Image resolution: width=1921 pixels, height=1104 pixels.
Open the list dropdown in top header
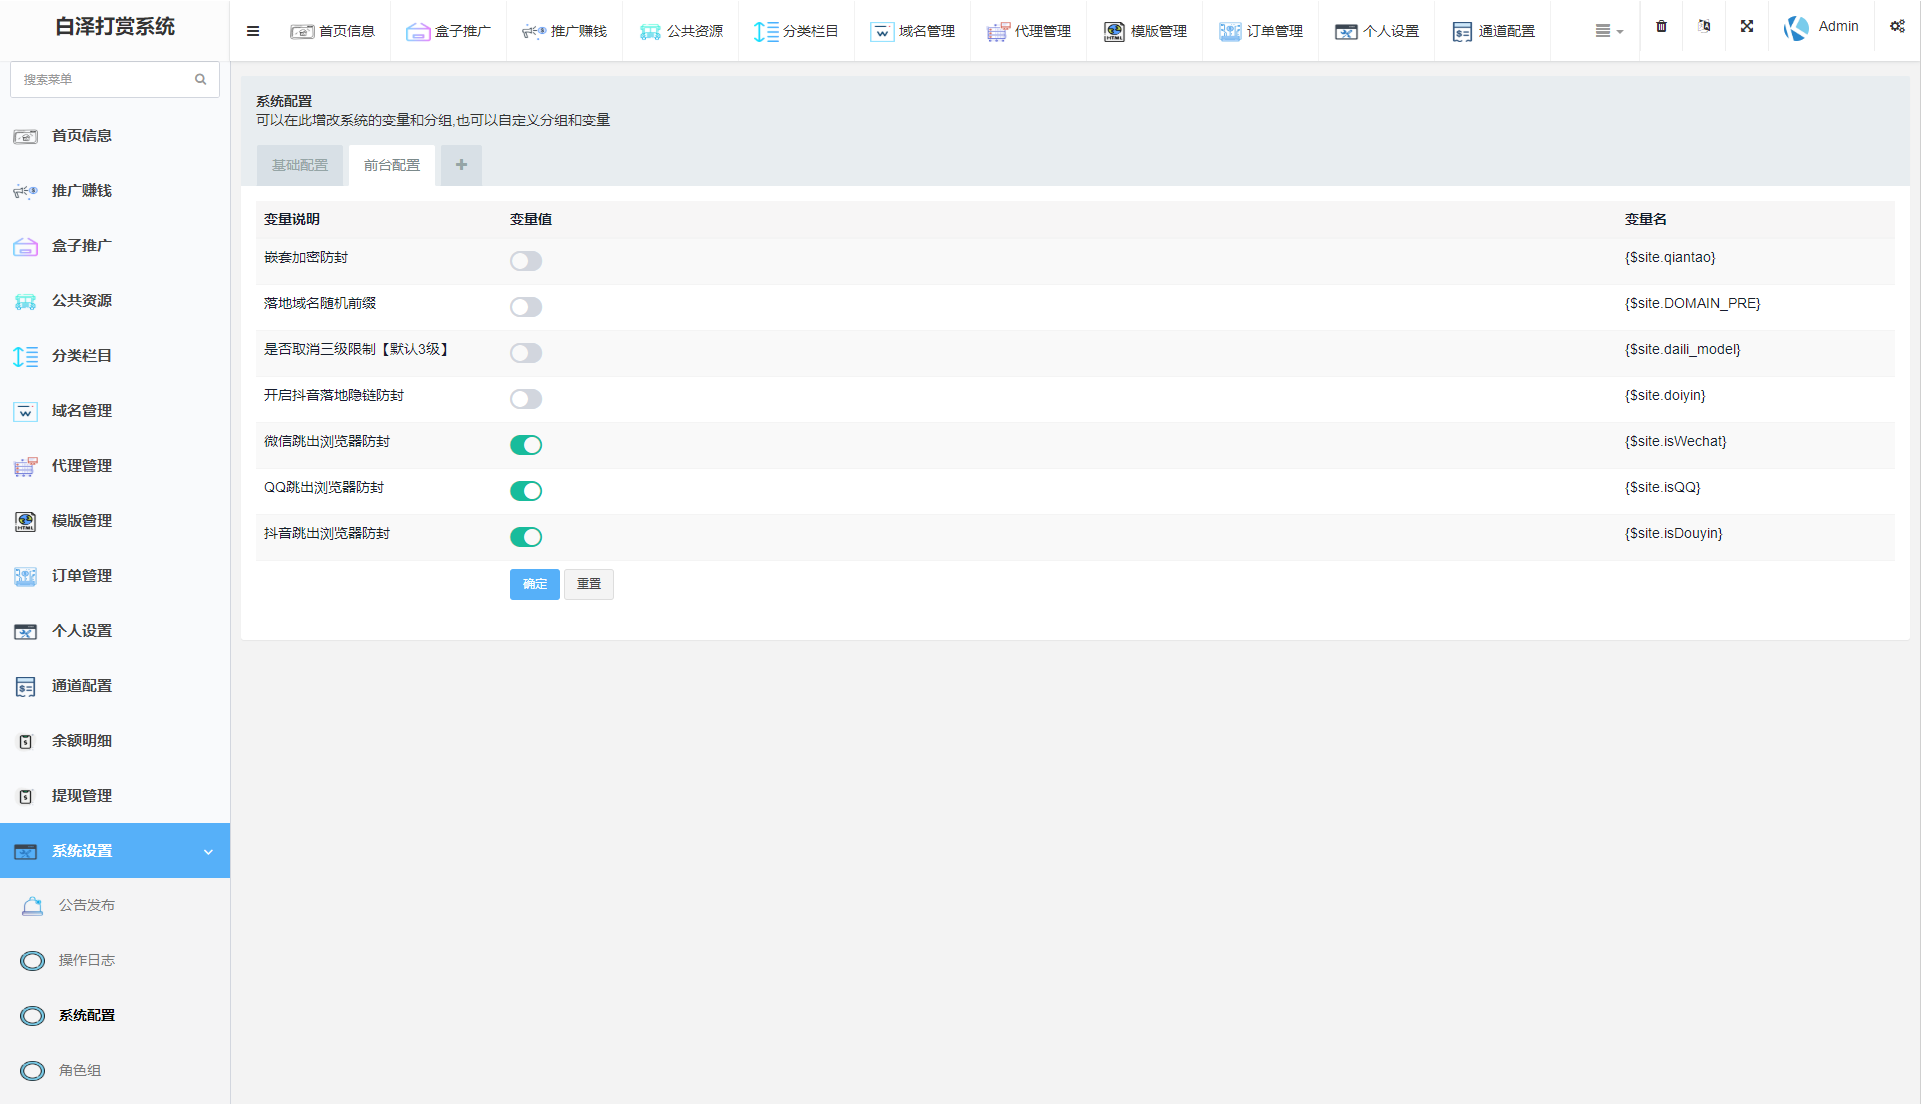pyautogui.click(x=1608, y=31)
